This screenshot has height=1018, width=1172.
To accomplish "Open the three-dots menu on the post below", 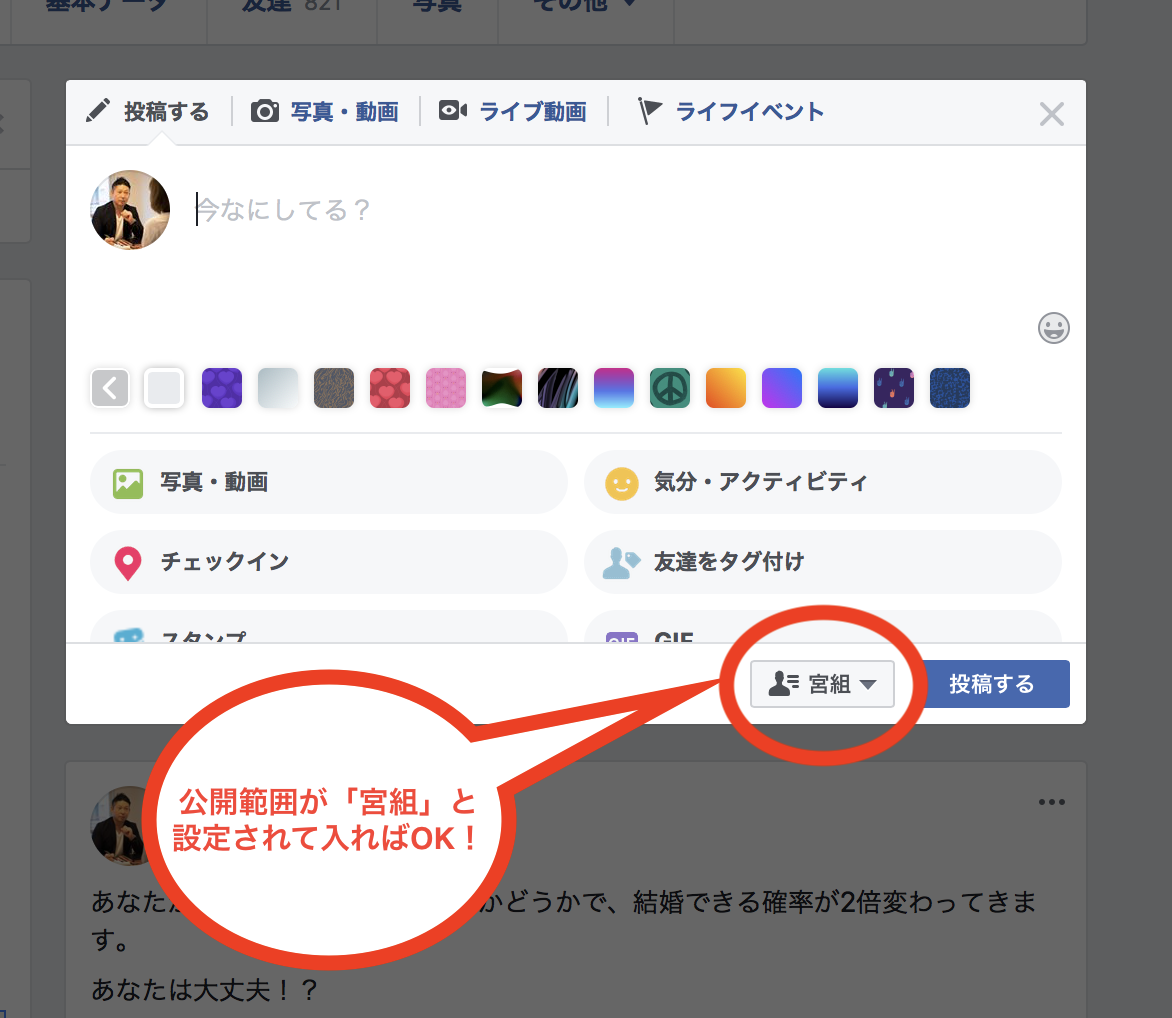I will click(1052, 802).
